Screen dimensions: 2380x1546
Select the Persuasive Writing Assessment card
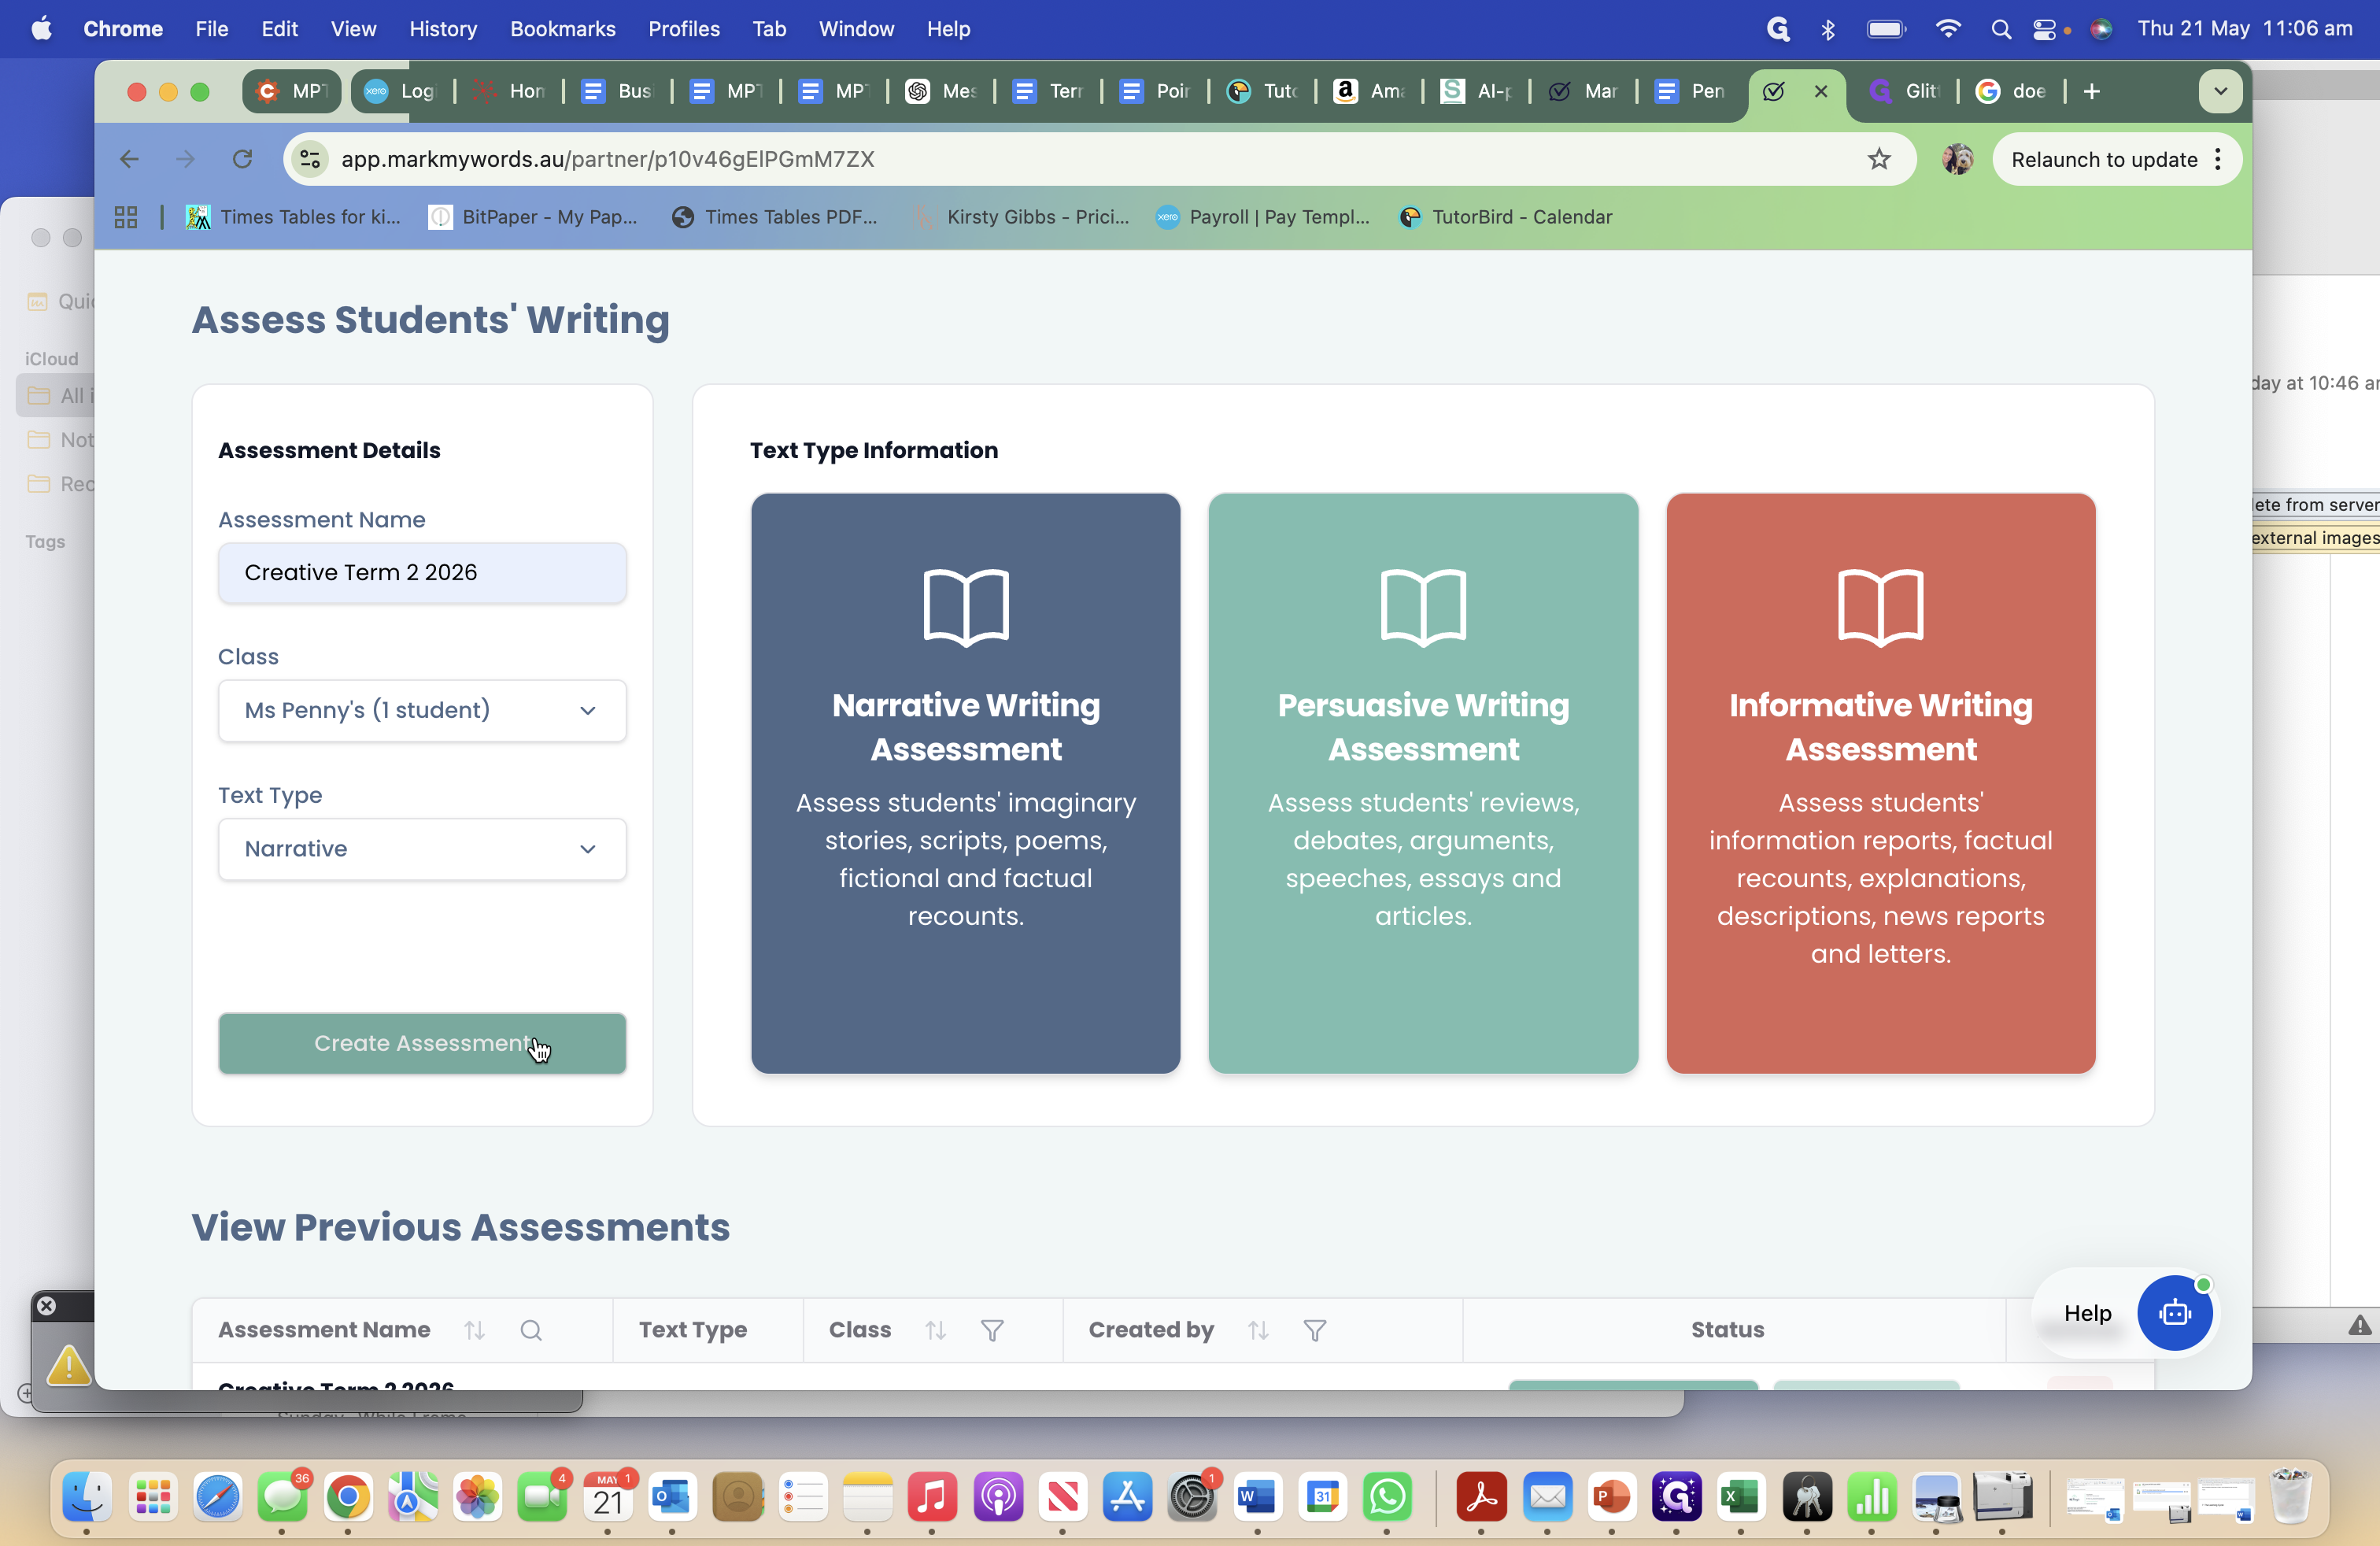tap(1423, 783)
